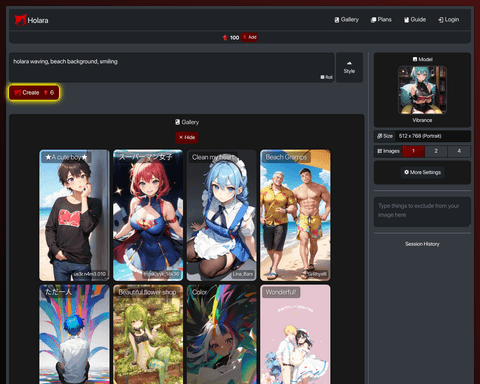Image resolution: width=480 pixels, height=384 pixels.
Task: Select 4 images count
Action: pyautogui.click(x=459, y=151)
